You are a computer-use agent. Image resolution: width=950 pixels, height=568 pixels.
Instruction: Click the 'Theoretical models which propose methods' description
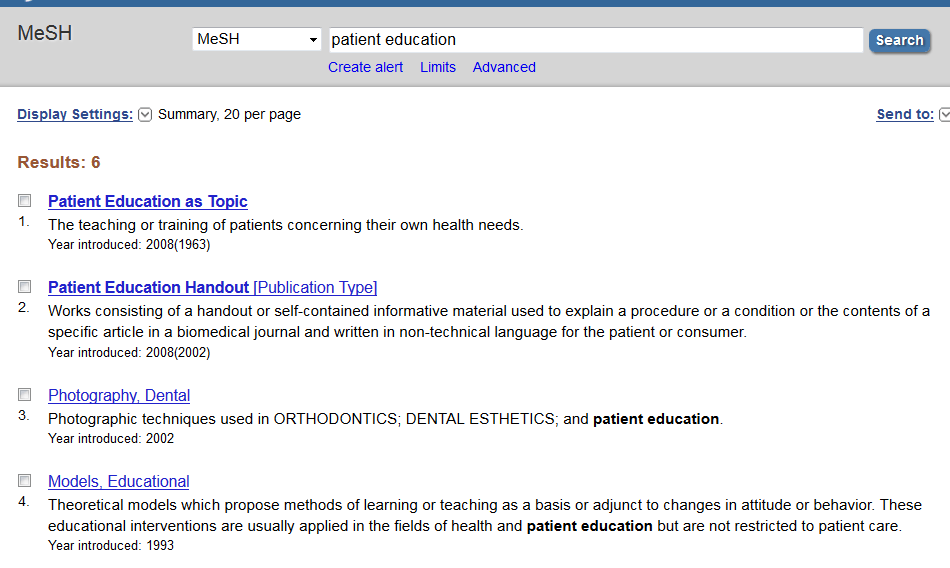(485, 515)
